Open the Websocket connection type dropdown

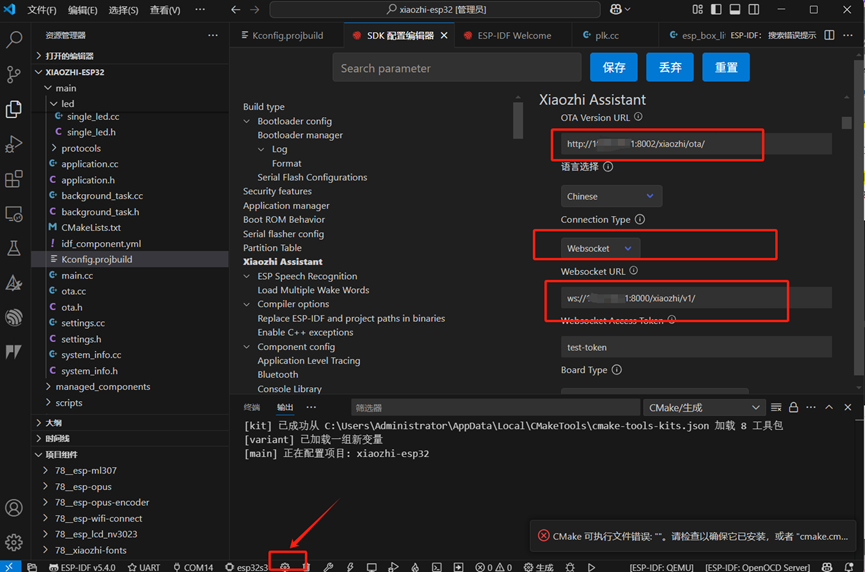[600, 248]
